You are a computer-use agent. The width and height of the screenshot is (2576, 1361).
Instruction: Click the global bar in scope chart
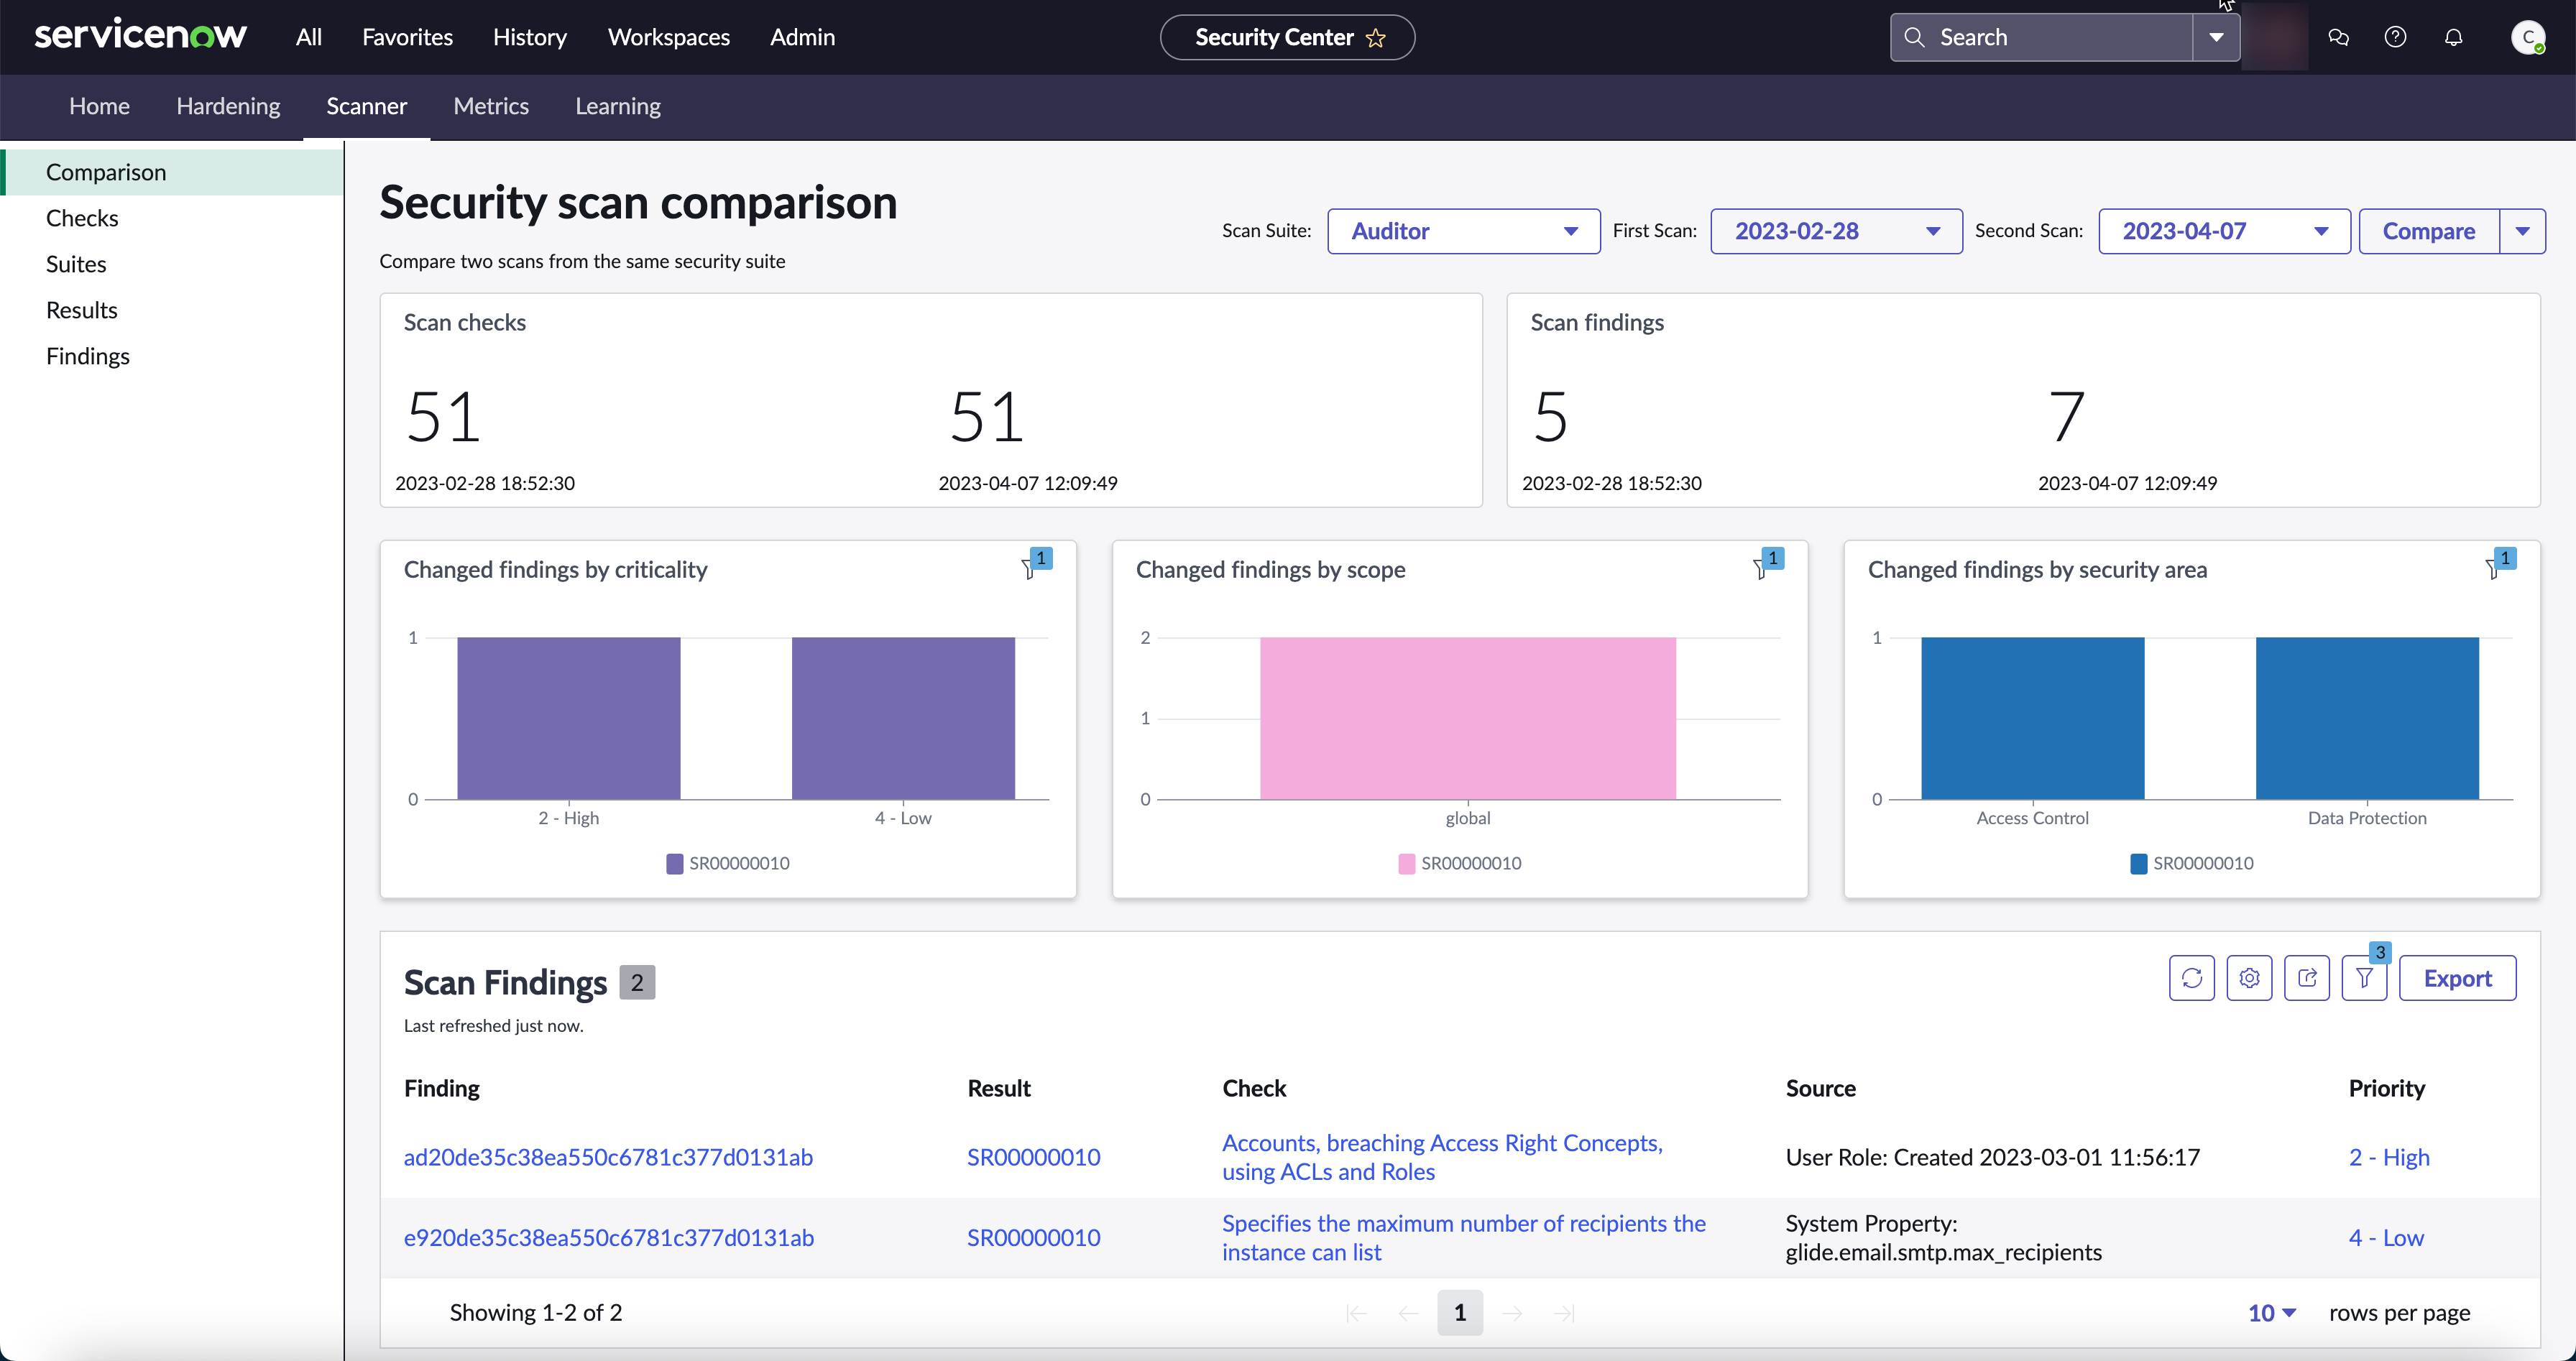point(1468,718)
